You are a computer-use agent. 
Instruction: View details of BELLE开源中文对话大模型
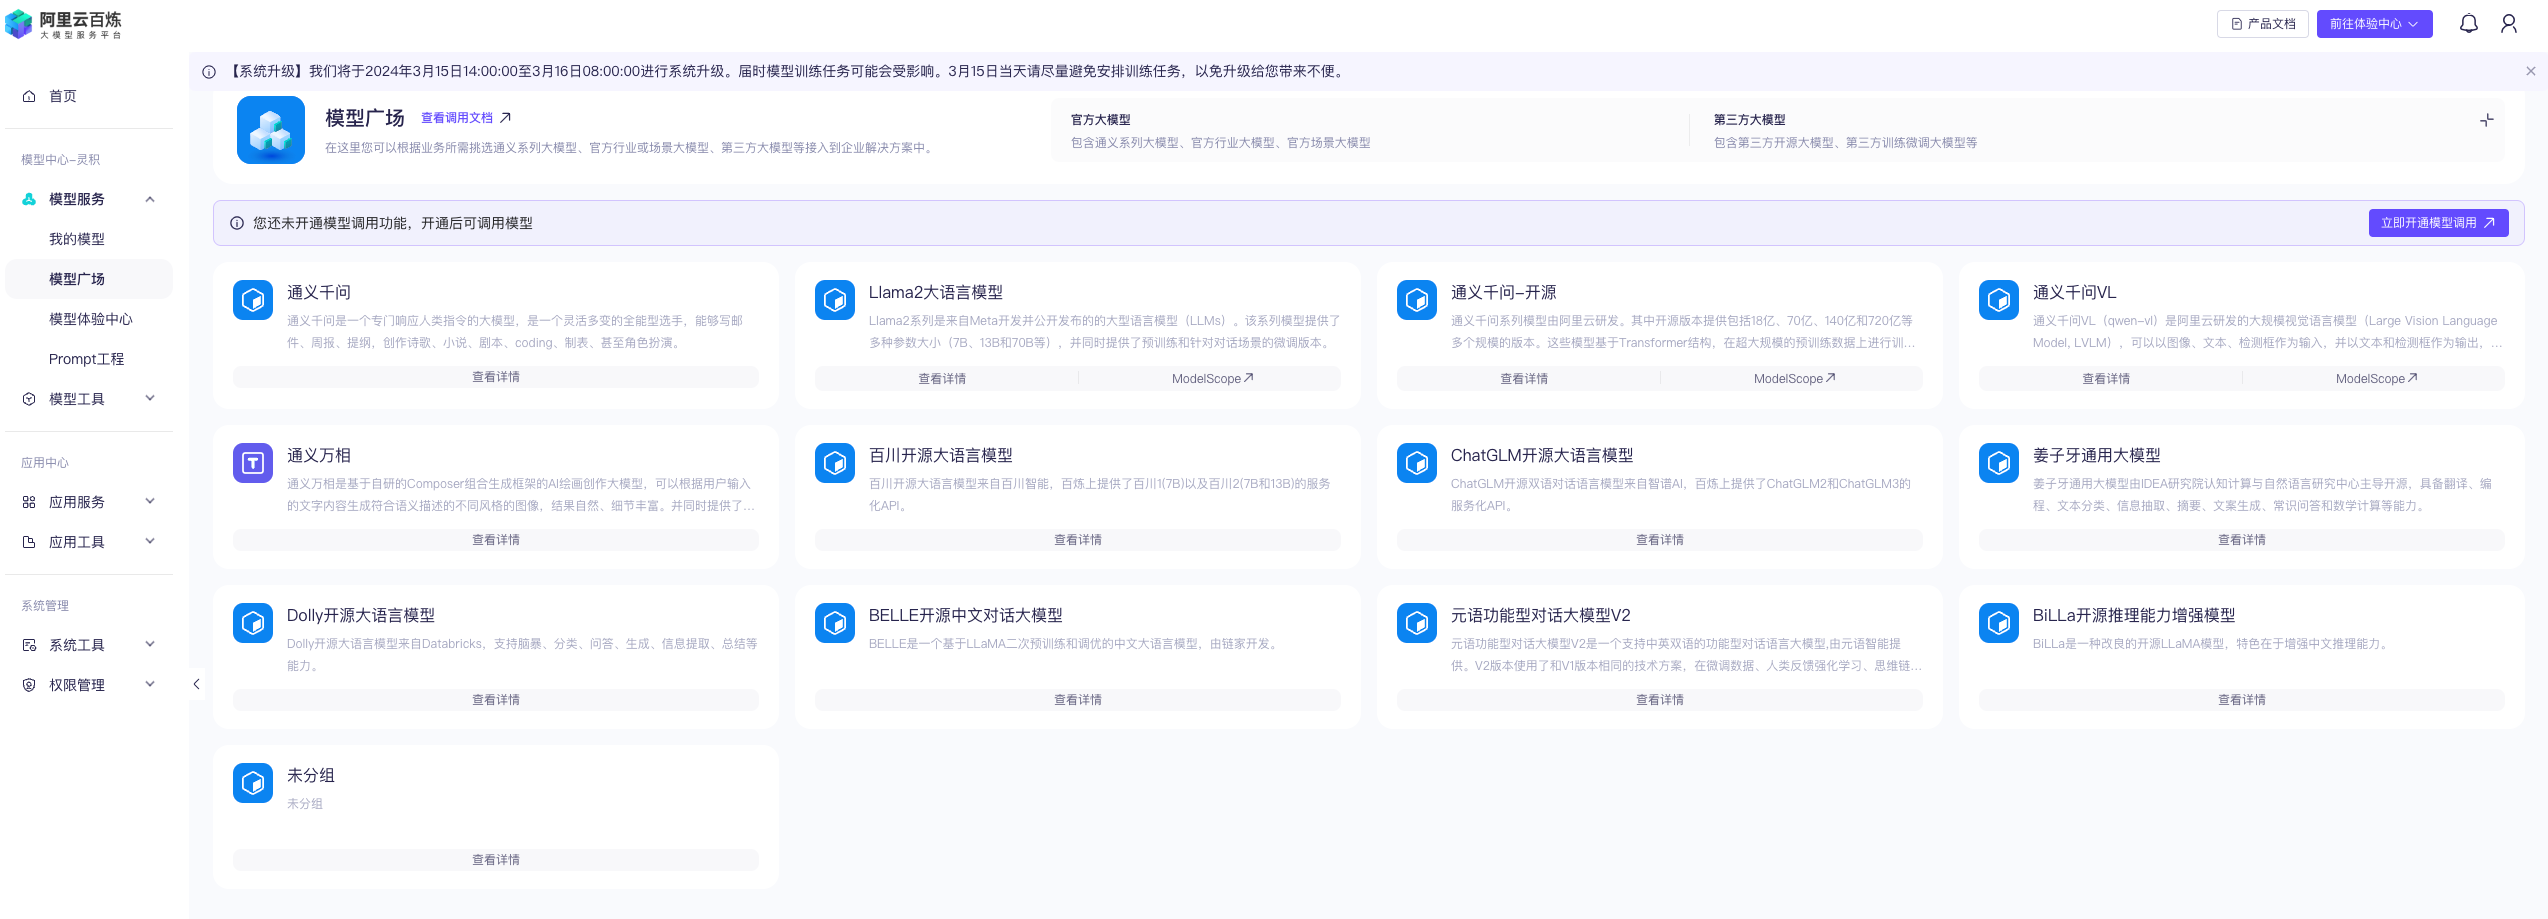1078,700
